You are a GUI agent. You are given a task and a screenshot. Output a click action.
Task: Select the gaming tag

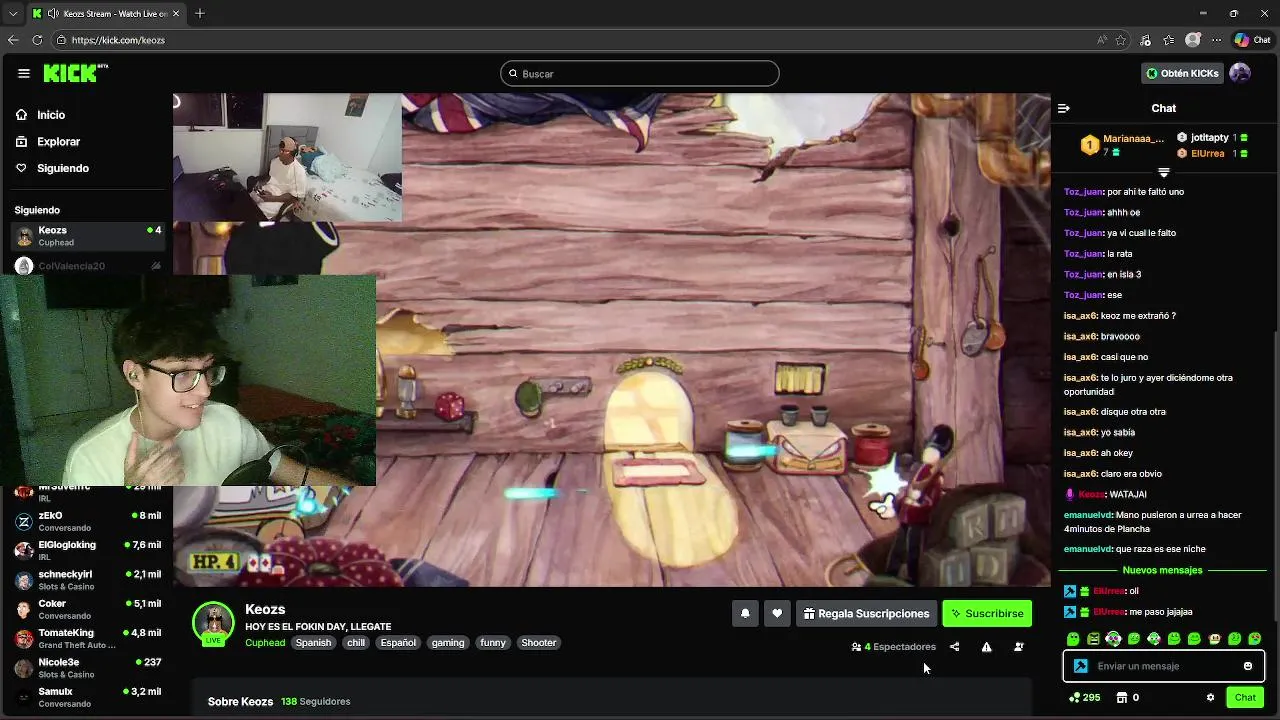[x=448, y=643]
